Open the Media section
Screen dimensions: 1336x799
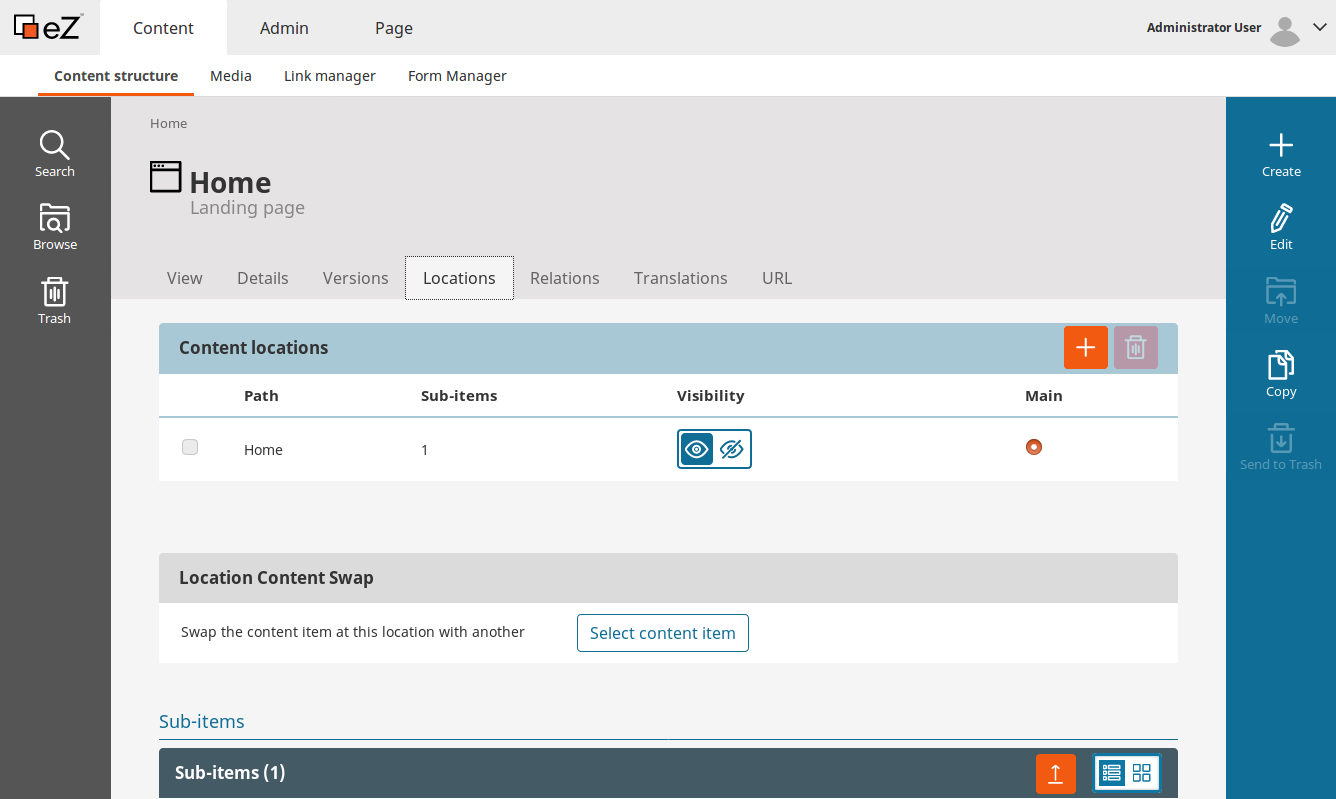(x=231, y=75)
